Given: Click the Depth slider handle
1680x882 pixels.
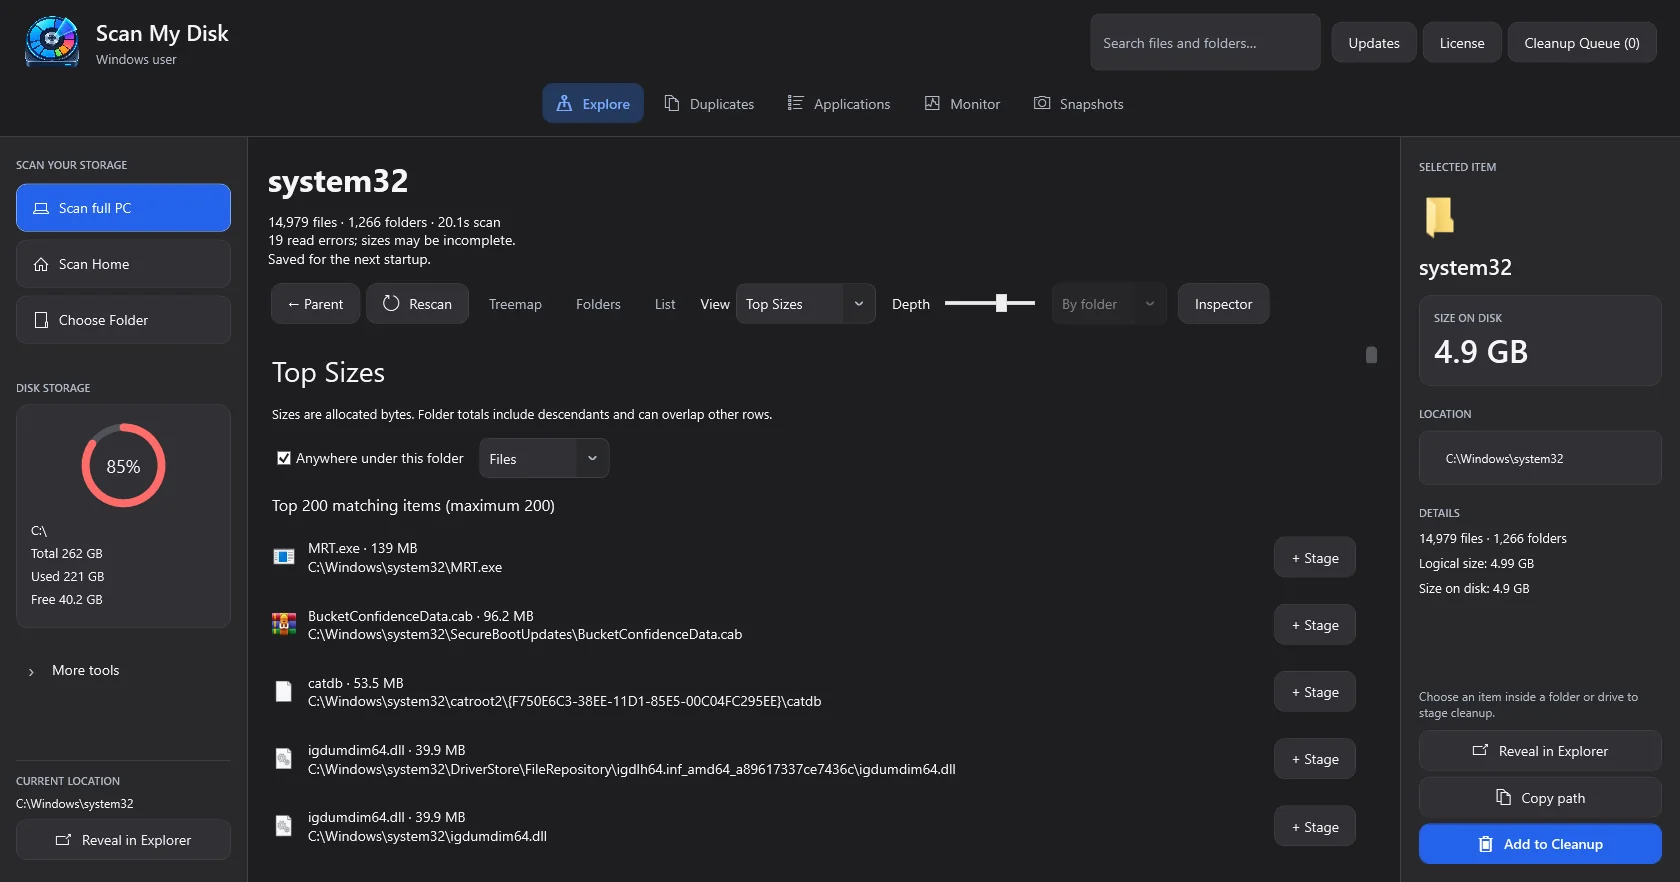Looking at the screenshot, I should [1001, 303].
